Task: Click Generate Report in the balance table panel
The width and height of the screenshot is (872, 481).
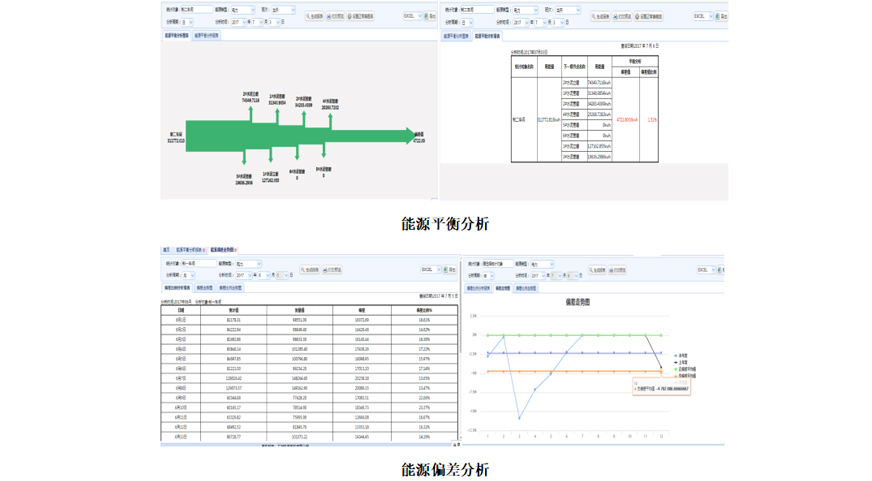Action: point(600,17)
